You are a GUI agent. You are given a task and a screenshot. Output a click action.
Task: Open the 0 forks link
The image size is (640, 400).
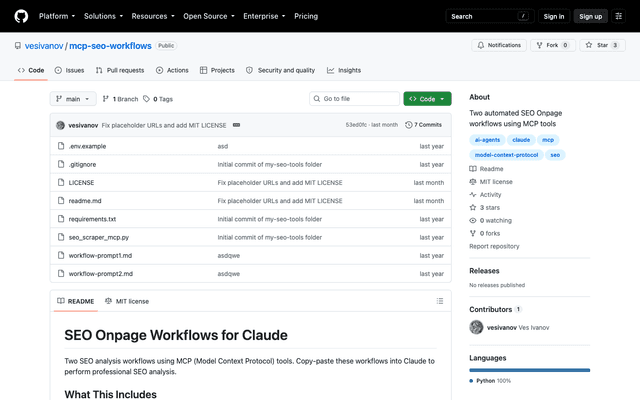point(485,233)
